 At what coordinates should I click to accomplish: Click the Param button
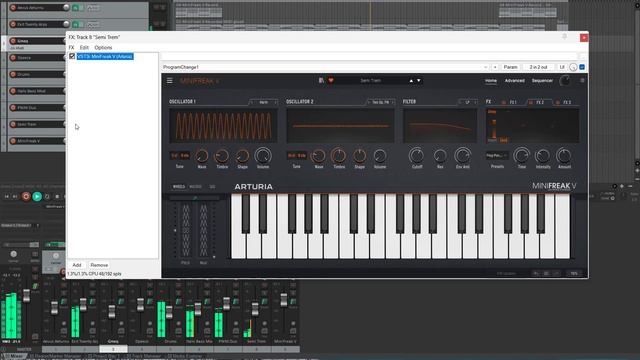point(510,67)
